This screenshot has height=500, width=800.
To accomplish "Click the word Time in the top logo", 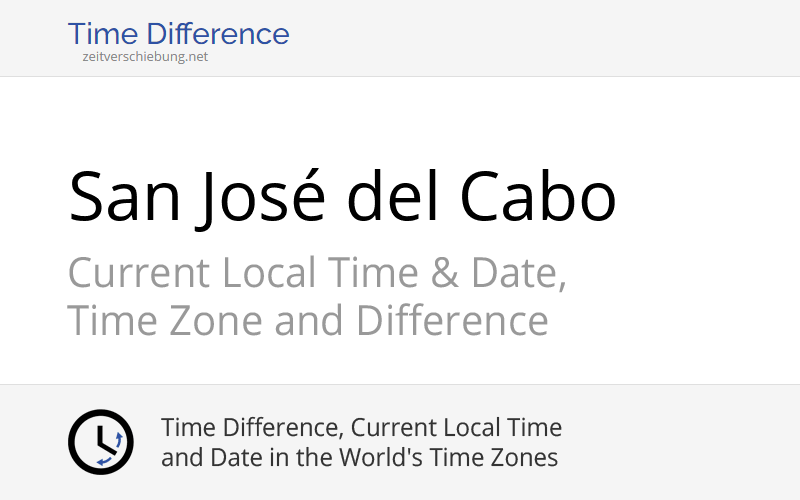I will tap(103, 34).
